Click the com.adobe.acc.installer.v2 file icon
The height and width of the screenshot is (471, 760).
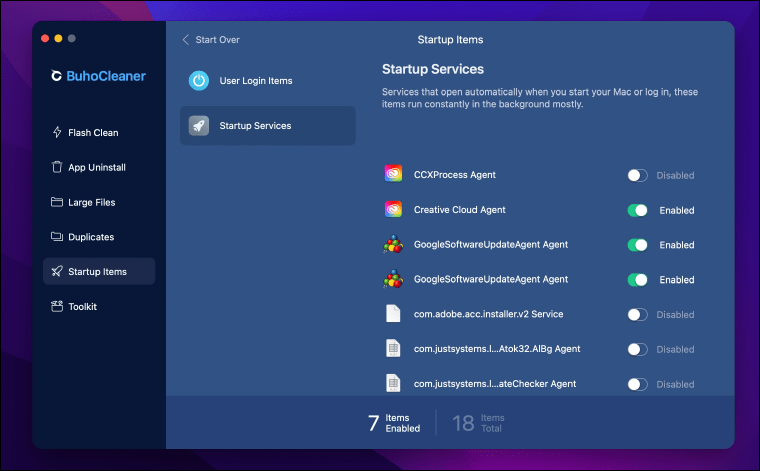[x=393, y=314]
